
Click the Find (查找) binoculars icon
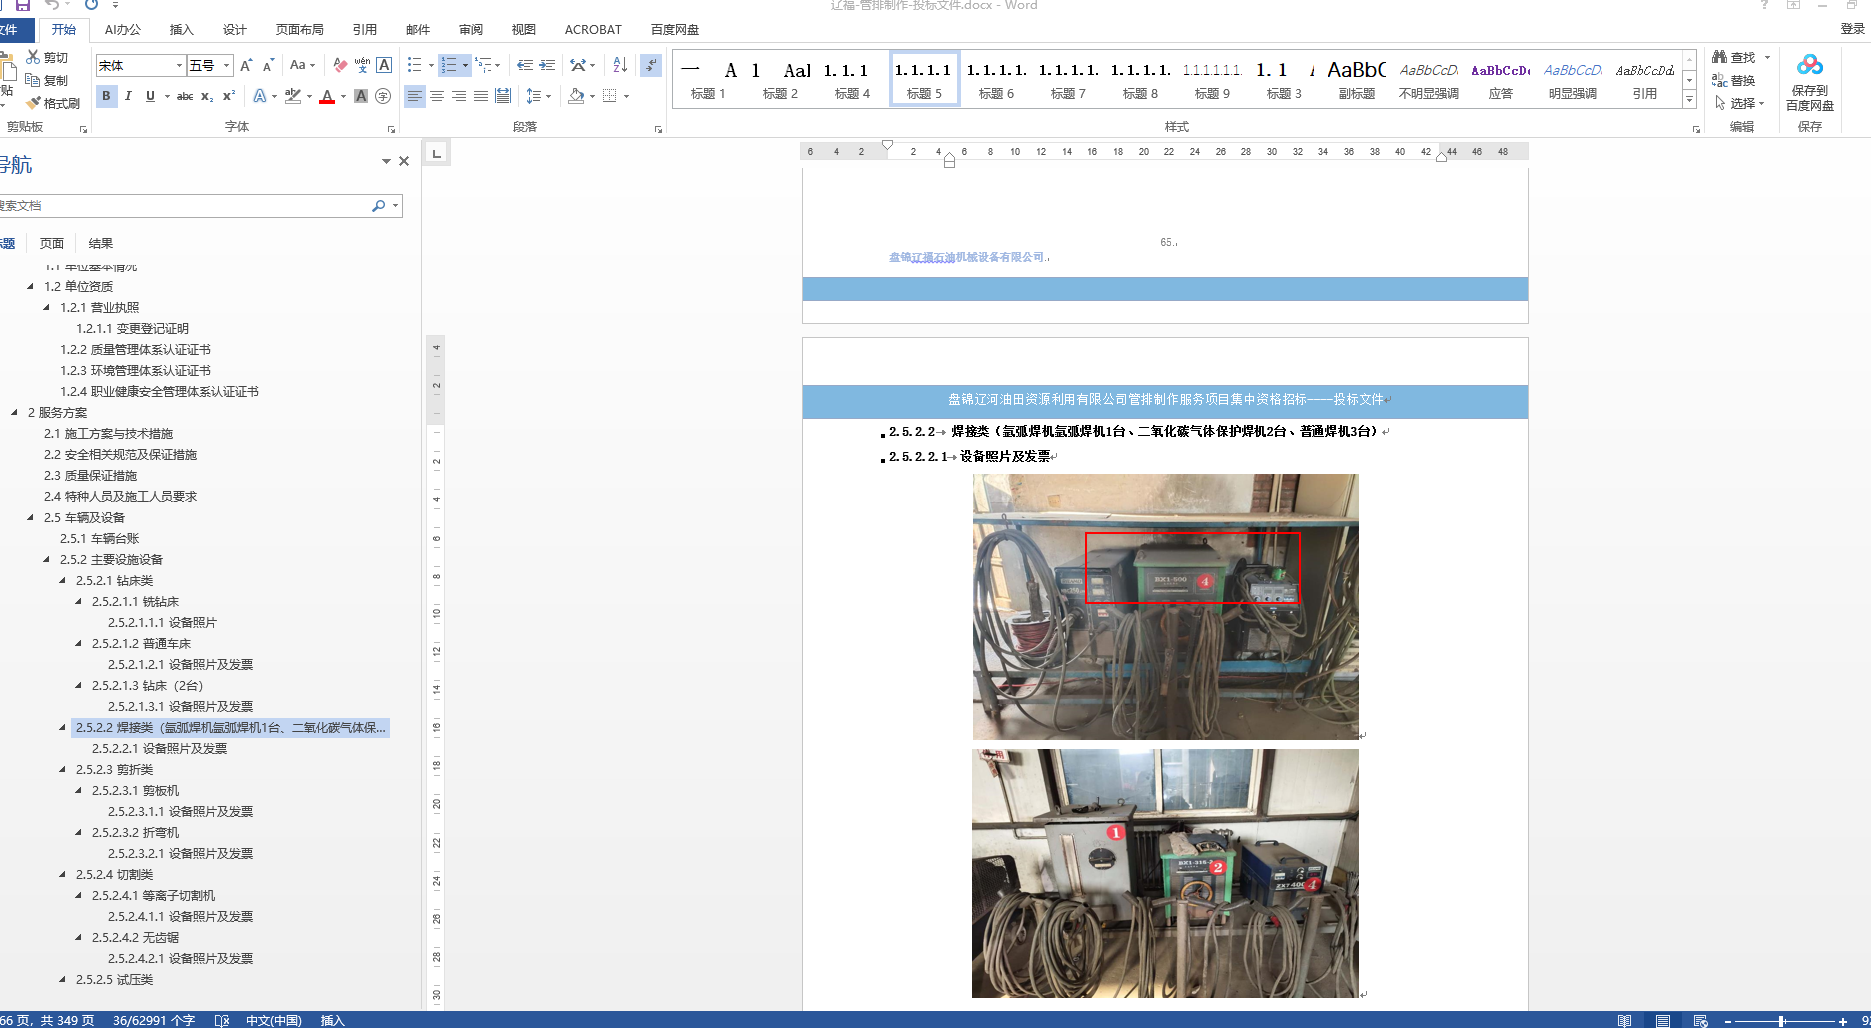(1720, 57)
